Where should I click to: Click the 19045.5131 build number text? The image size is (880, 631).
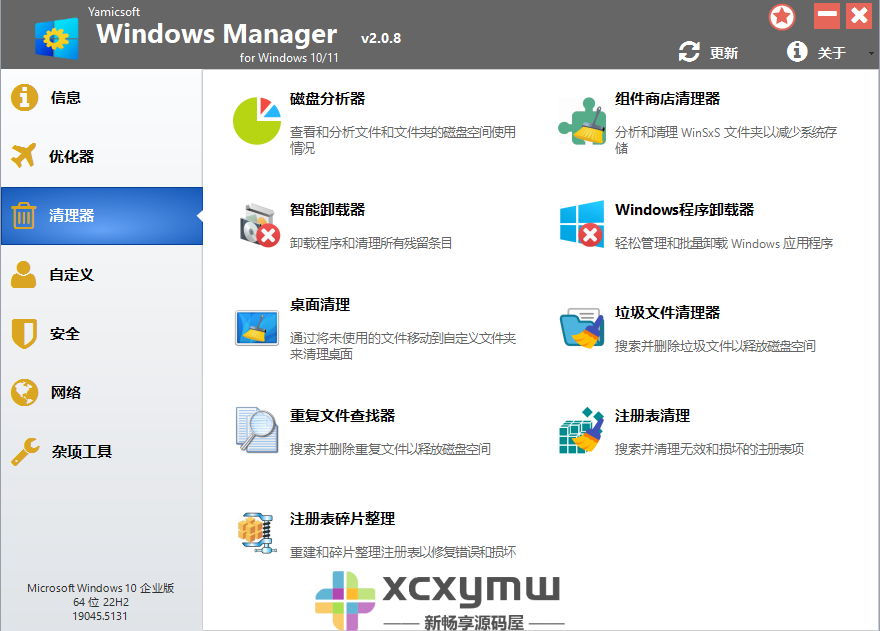[100, 616]
